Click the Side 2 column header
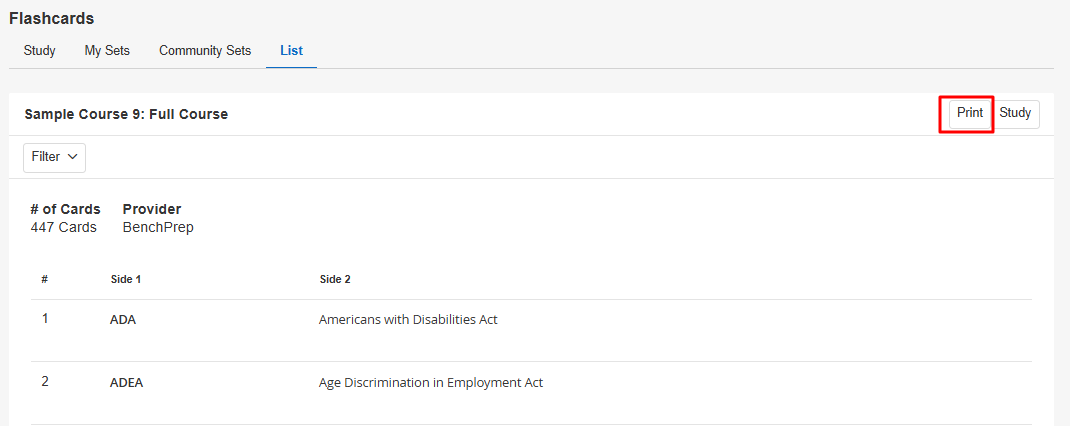This screenshot has width=1070, height=426. (x=334, y=279)
